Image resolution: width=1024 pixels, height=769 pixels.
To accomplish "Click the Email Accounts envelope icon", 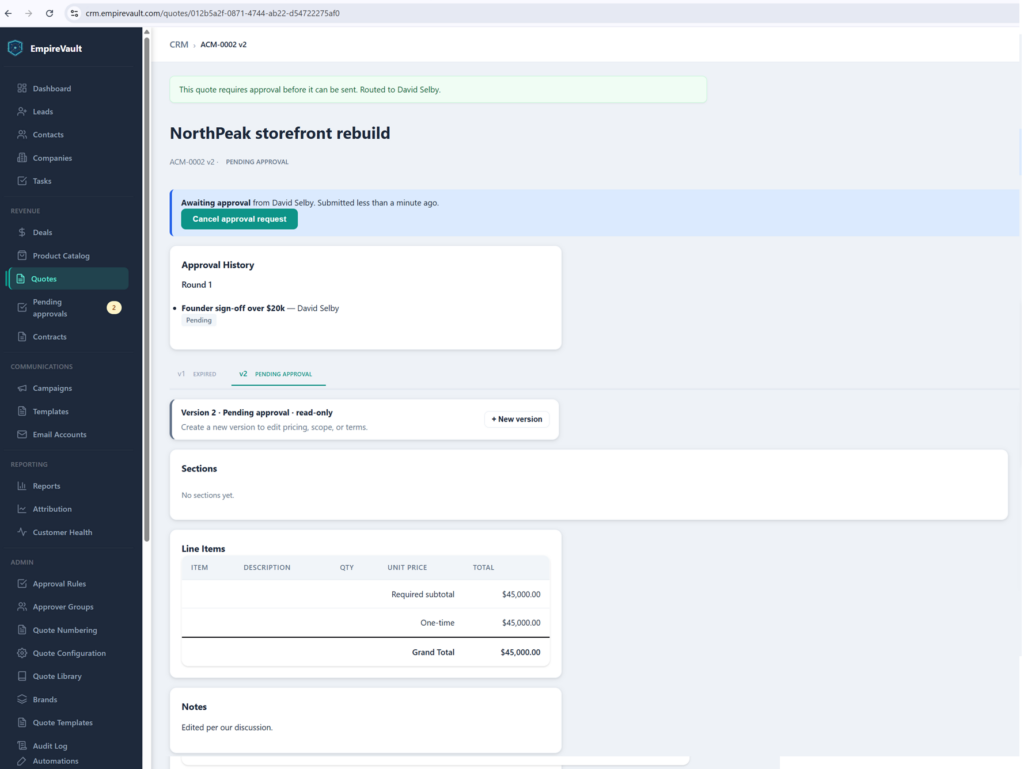I will (x=22, y=435).
